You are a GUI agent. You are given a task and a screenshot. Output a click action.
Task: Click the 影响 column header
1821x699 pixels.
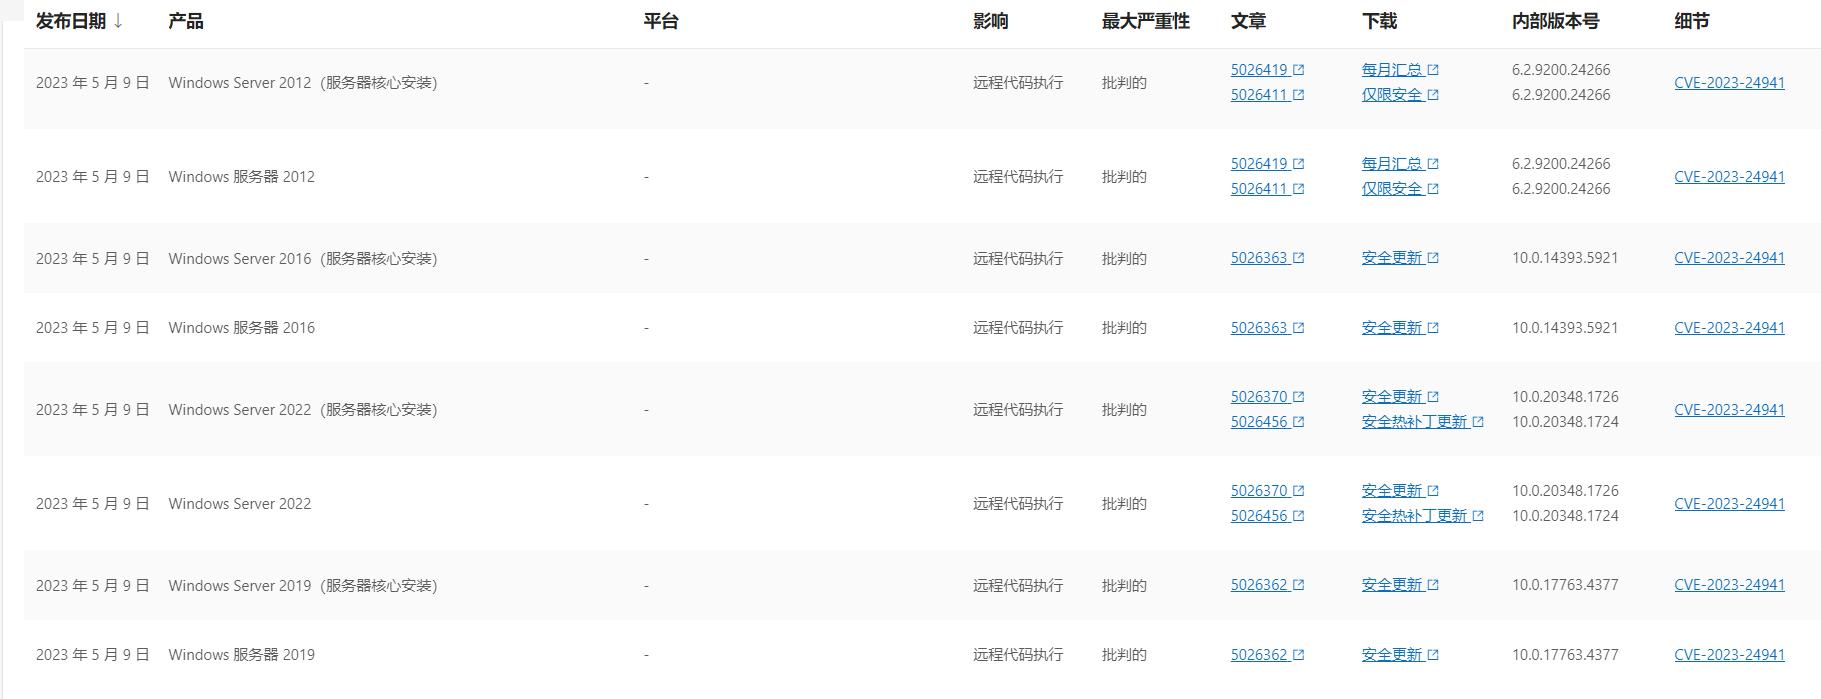click(990, 21)
